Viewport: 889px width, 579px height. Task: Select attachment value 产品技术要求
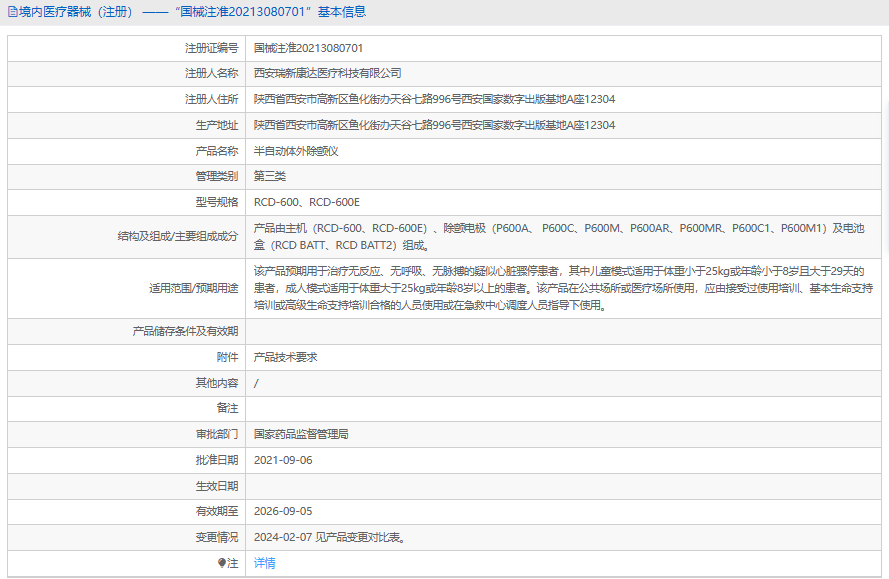[285, 357]
